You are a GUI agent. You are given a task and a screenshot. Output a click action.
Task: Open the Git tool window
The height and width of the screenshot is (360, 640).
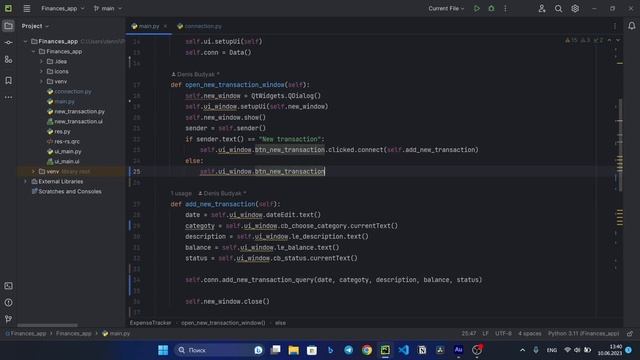tap(8, 319)
